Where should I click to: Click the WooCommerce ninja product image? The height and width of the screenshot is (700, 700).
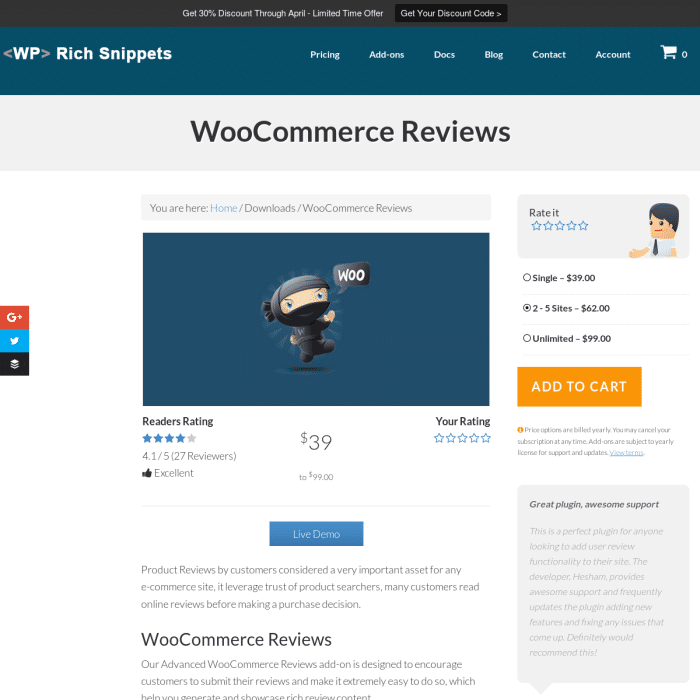[x=316, y=319]
